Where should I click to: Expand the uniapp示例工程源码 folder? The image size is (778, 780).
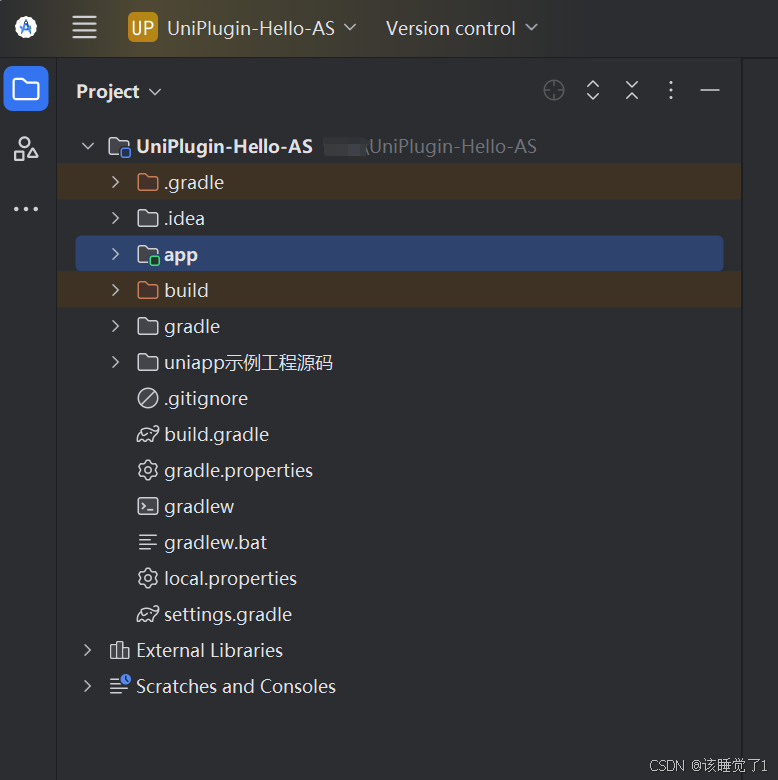coord(115,362)
